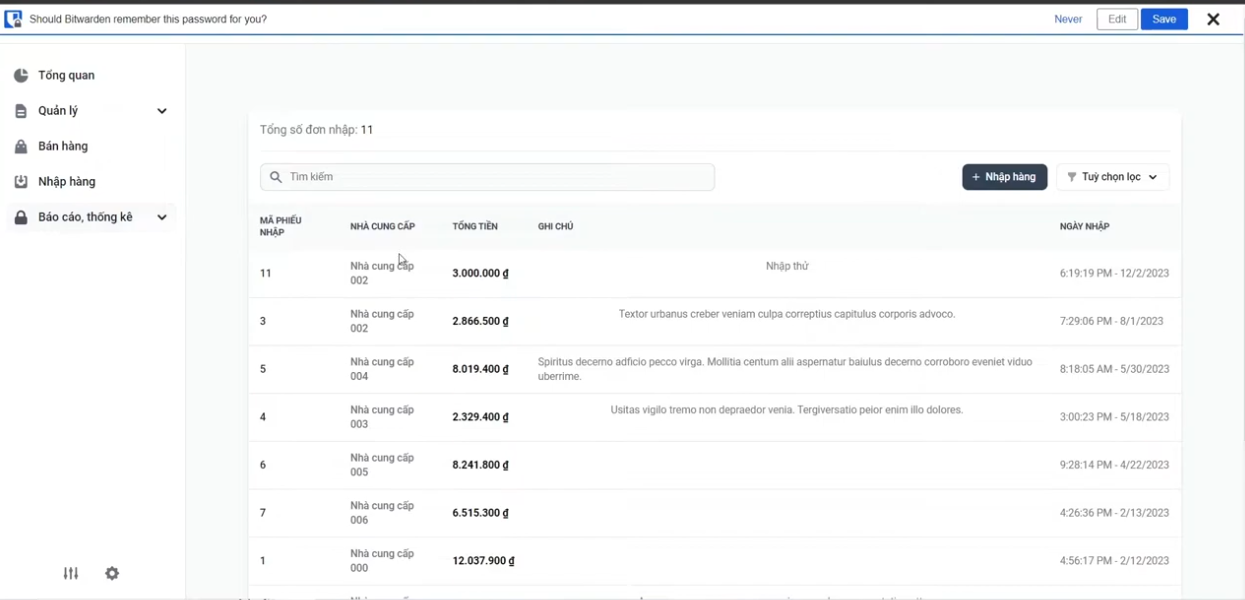
Task: Click the Bitwarden shield logo icon
Action: [13, 19]
